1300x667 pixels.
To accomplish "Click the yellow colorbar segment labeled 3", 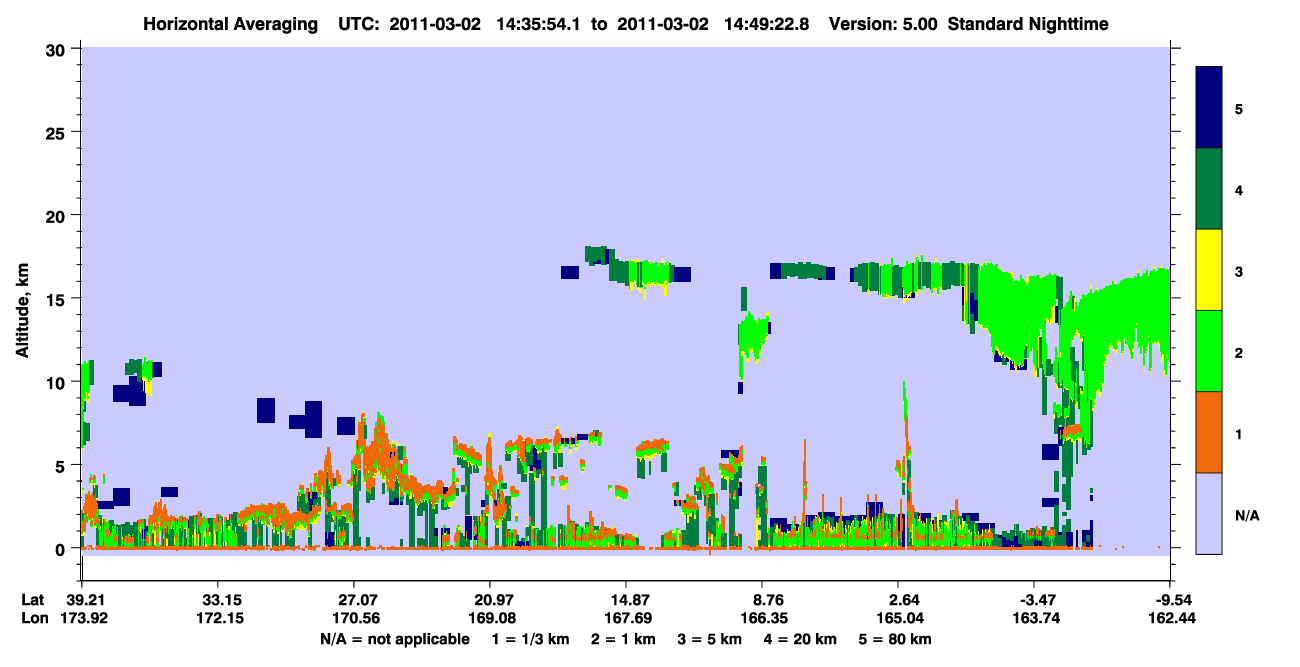I will (x=1209, y=270).
